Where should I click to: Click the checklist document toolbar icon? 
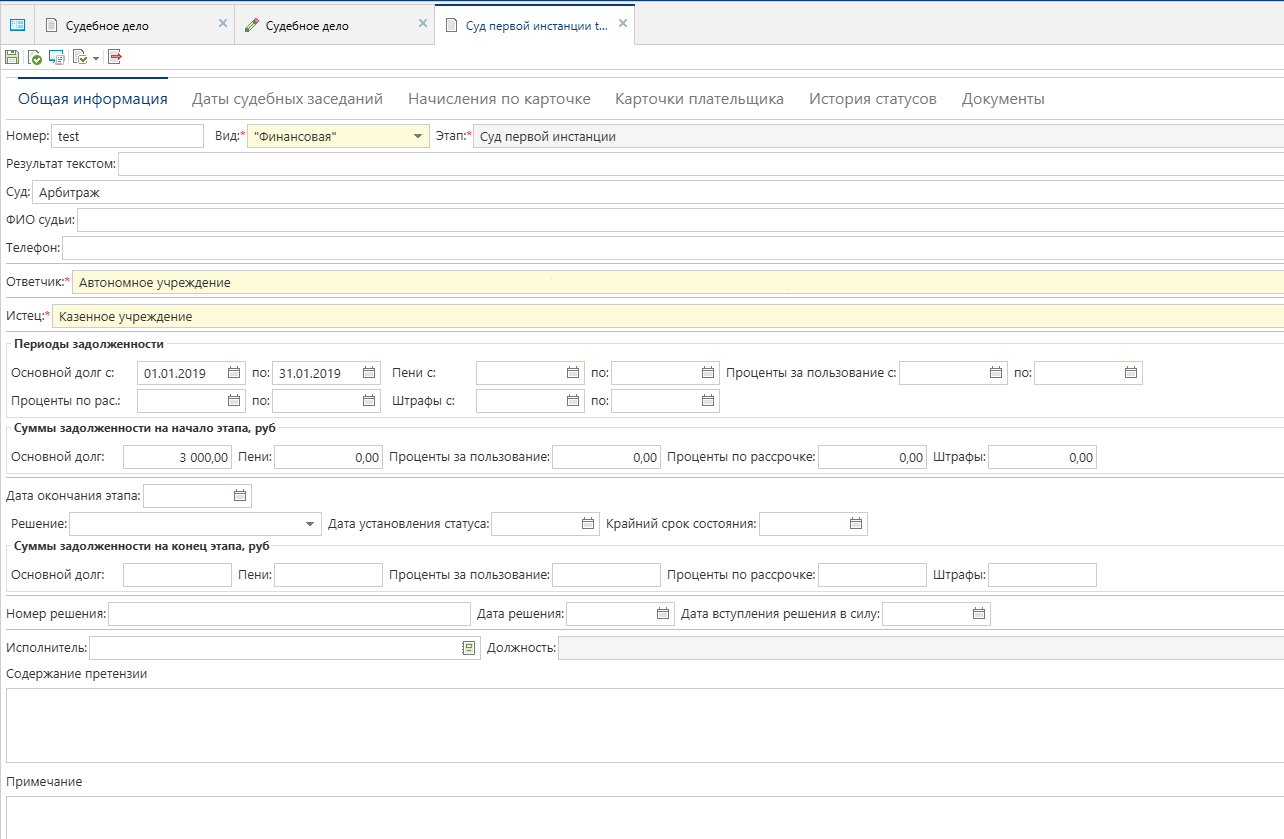click(80, 58)
